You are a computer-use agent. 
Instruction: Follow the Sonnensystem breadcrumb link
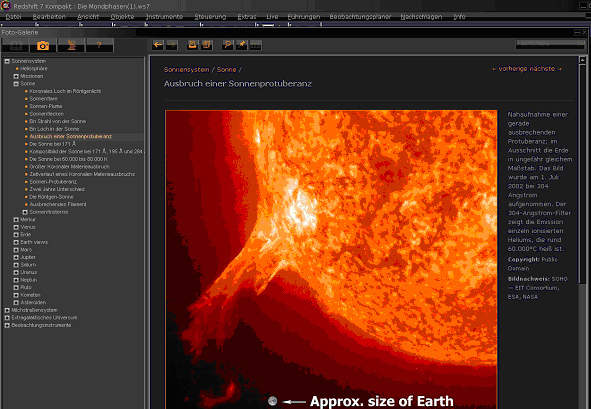point(186,70)
